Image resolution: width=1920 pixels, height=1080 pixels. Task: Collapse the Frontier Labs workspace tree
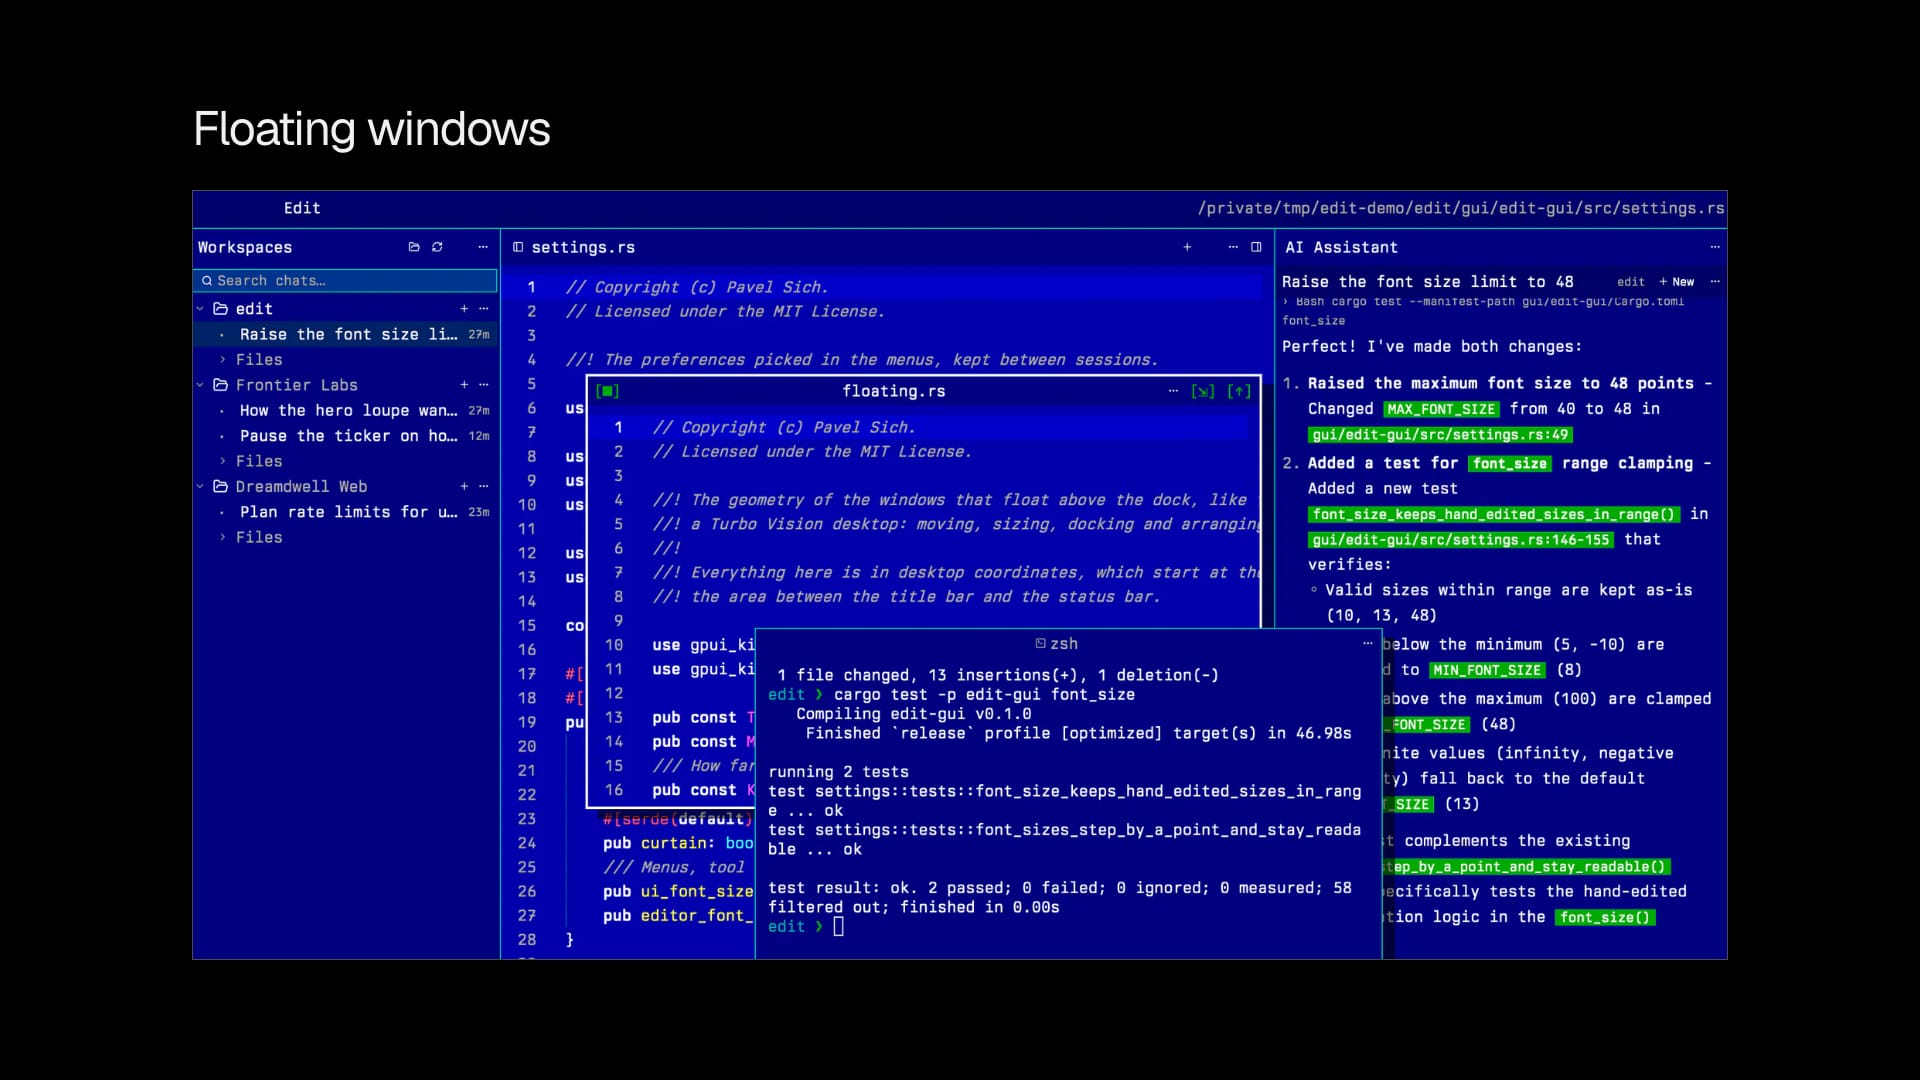[x=200, y=385]
